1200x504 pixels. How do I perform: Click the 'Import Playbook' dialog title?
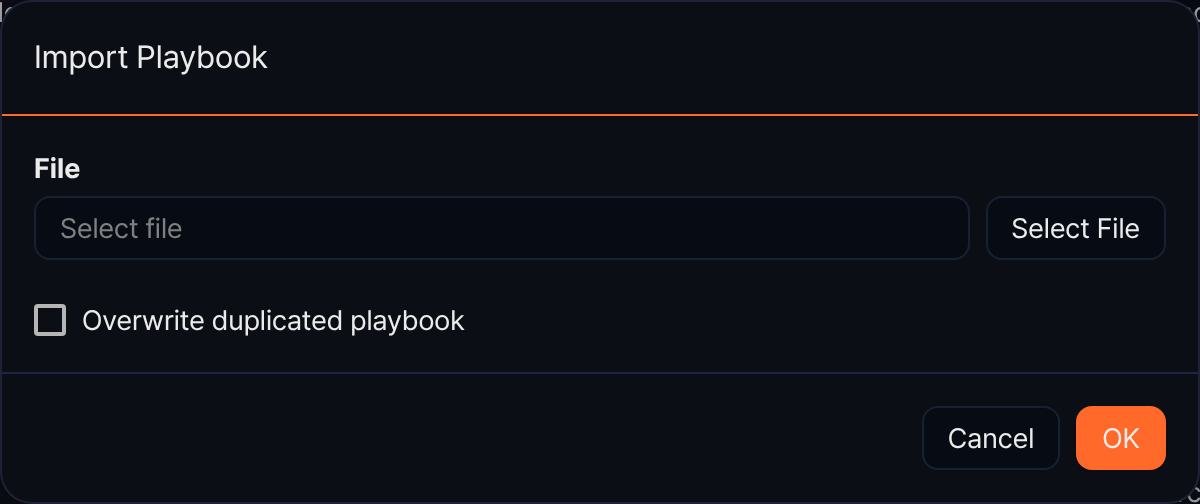tap(151, 58)
